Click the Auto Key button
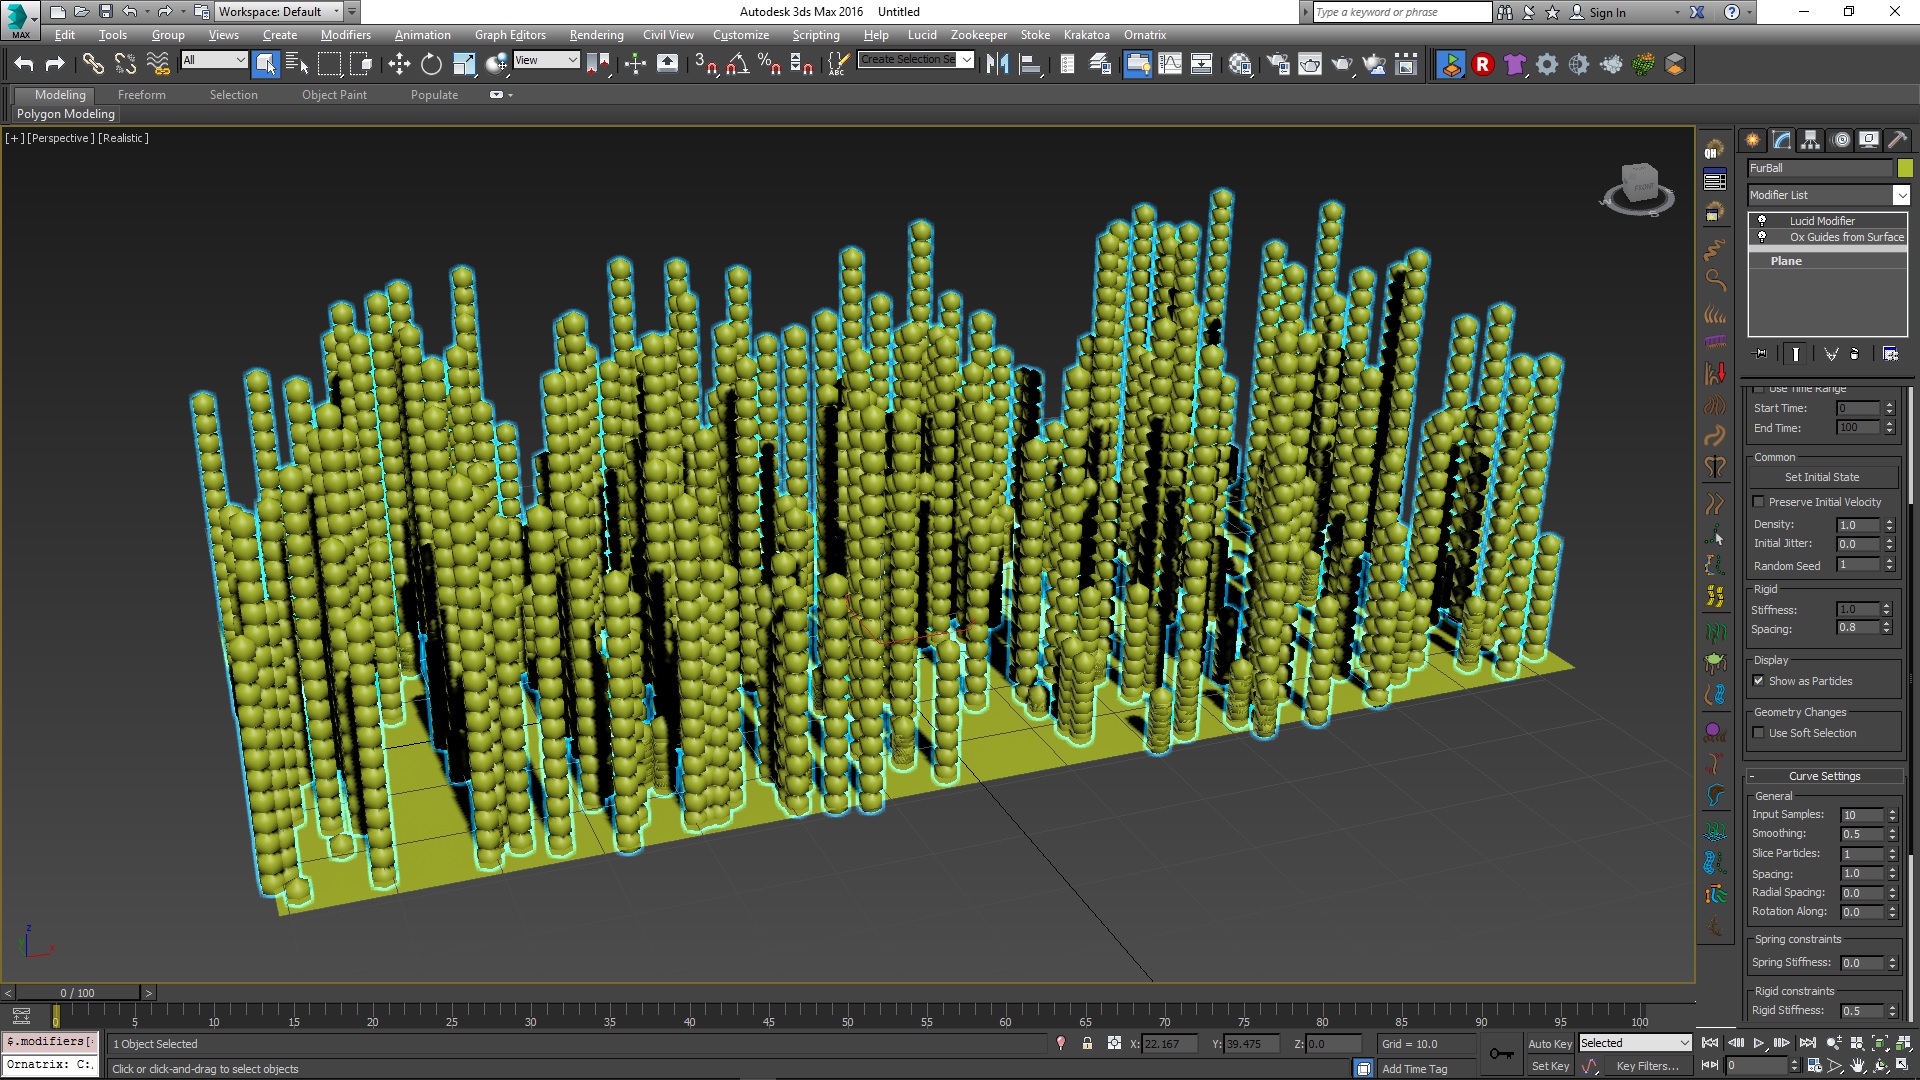Image resolution: width=1920 pixels, height=1080 pixels. (1549, 1043)
